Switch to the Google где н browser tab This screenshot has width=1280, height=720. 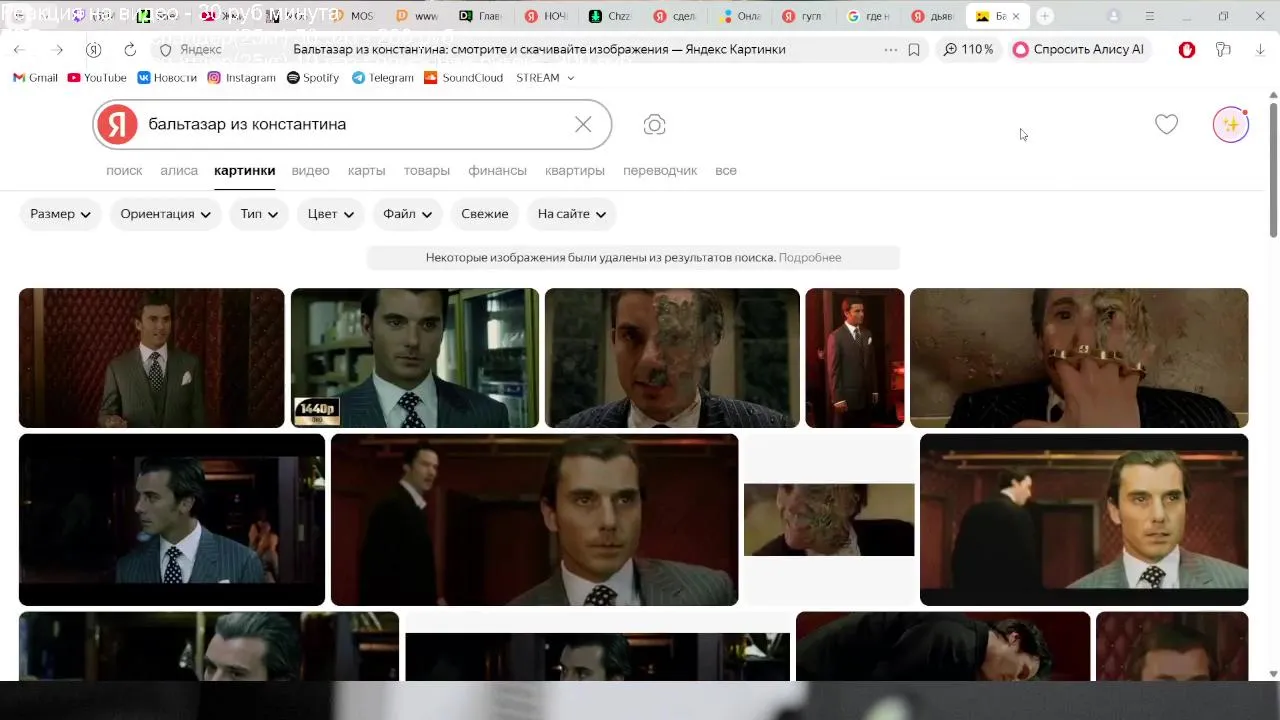point(869,16)
